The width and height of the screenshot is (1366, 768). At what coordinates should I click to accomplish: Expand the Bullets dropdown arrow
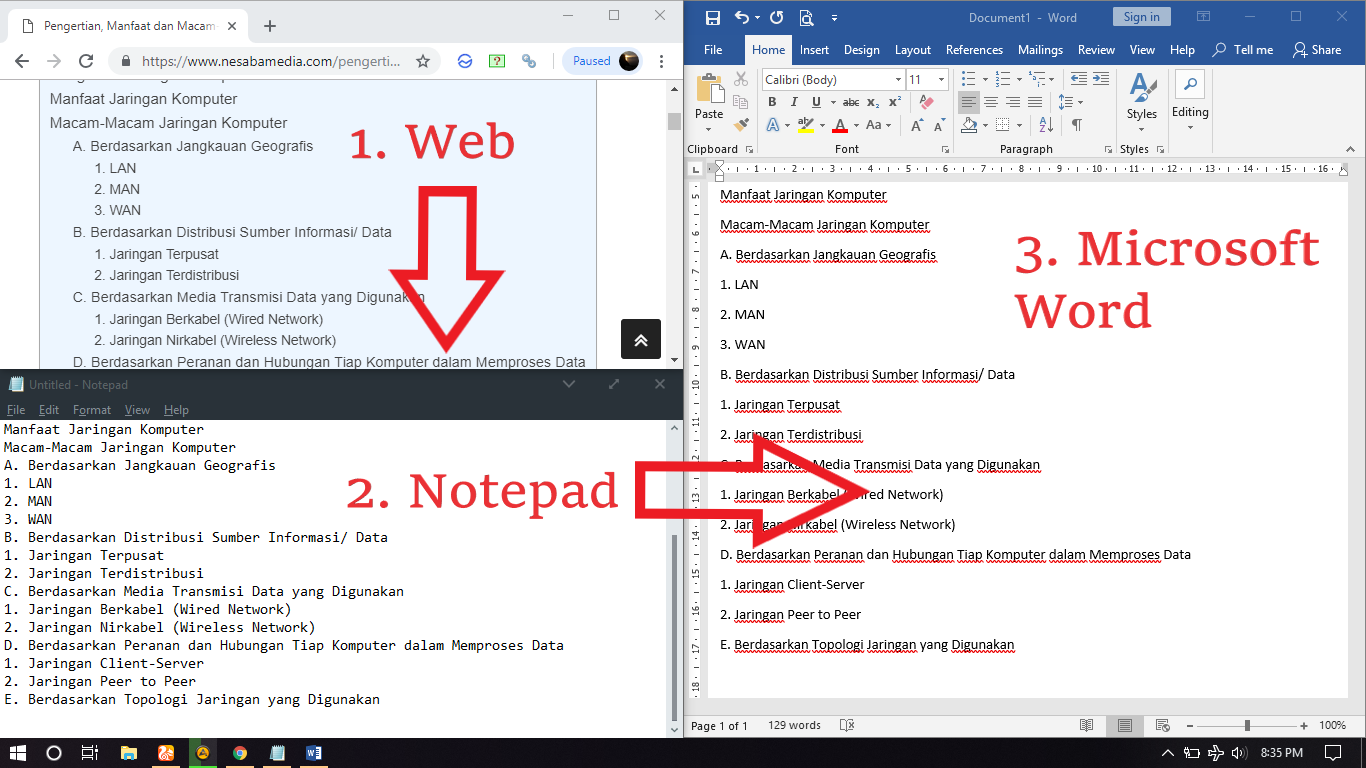pyautogui.click(x=985, y=79)
